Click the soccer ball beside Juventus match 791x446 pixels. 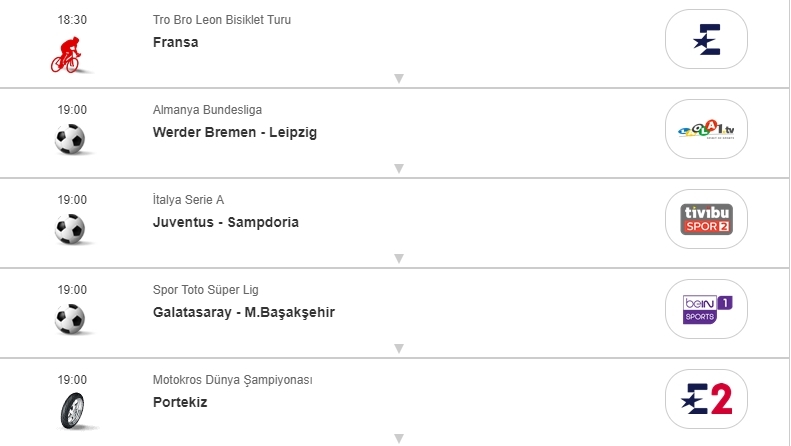click(x=71, y=229)
